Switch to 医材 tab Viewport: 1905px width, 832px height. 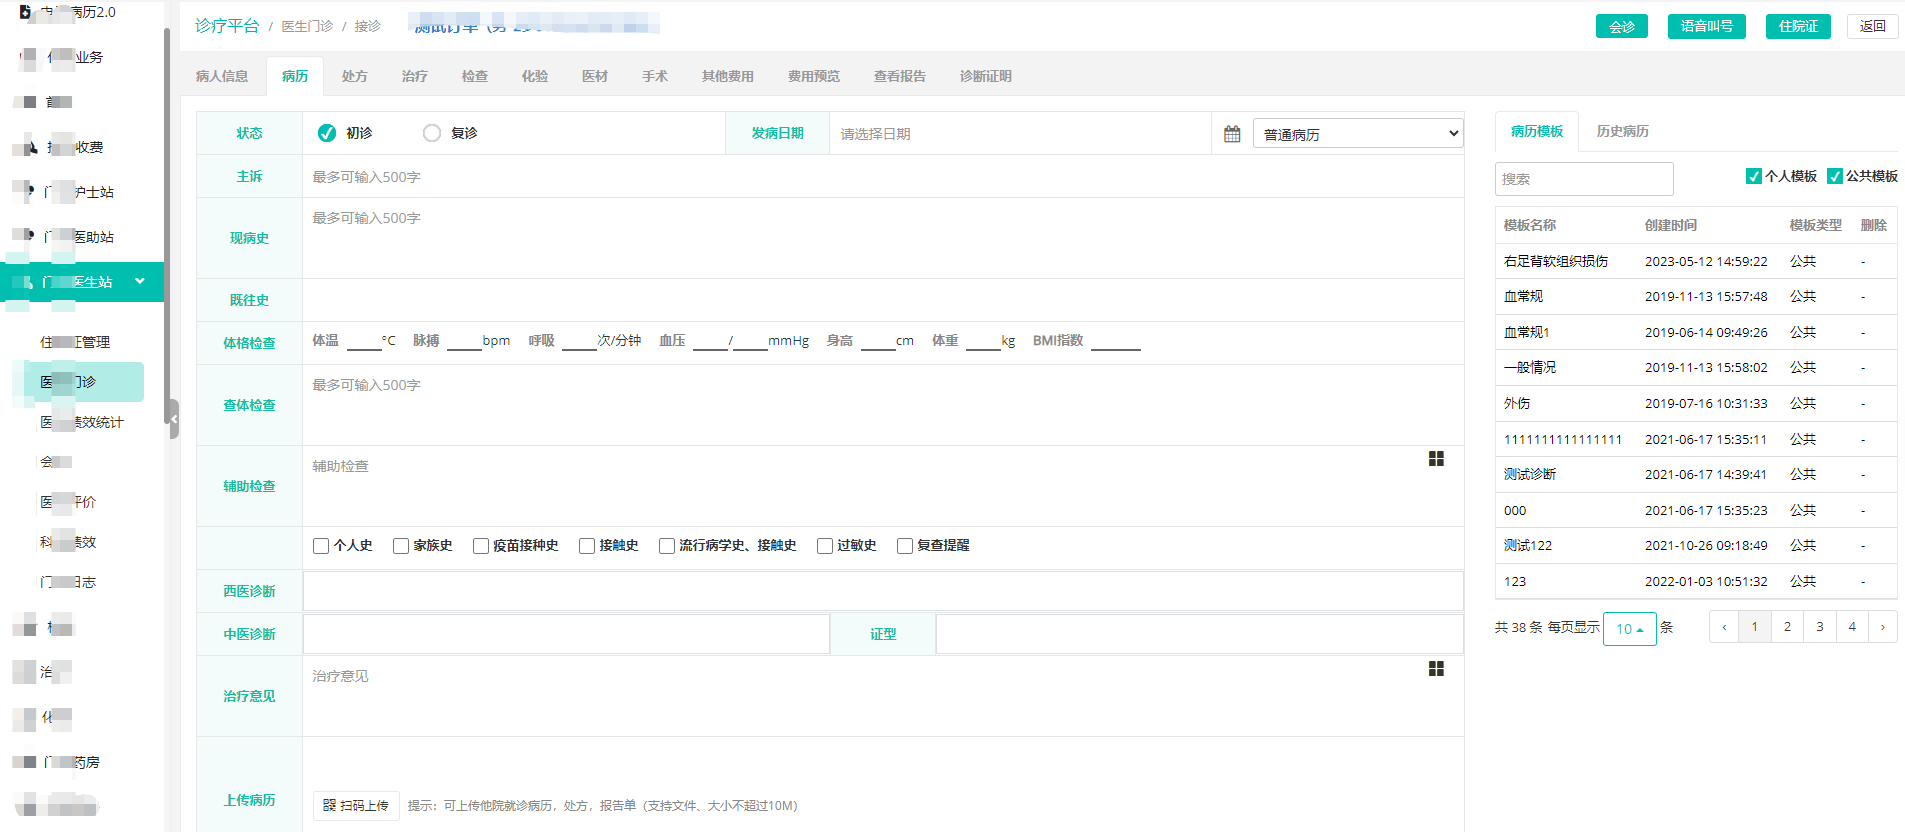coord(594,76)
